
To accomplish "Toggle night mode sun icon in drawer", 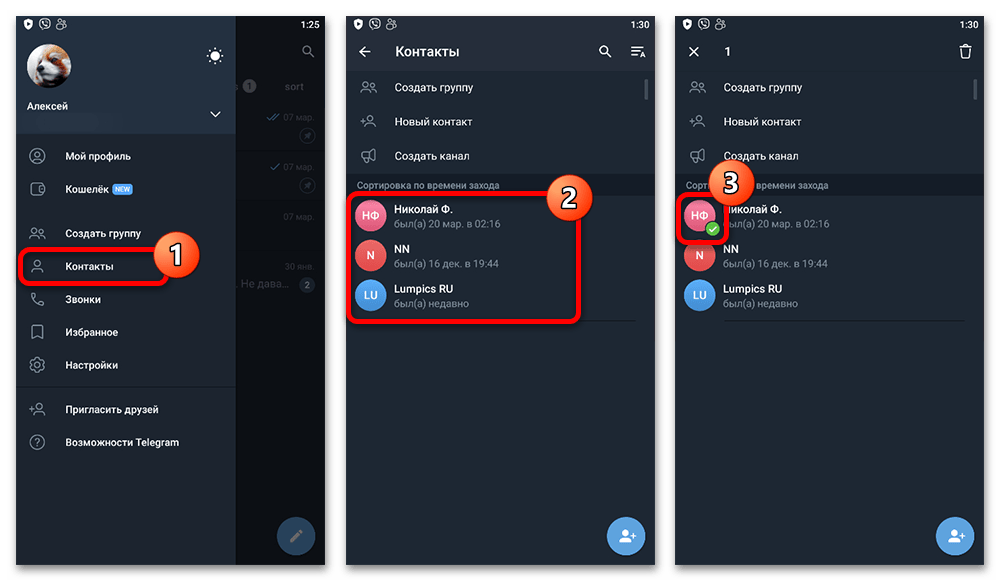I will pos(215,56).
